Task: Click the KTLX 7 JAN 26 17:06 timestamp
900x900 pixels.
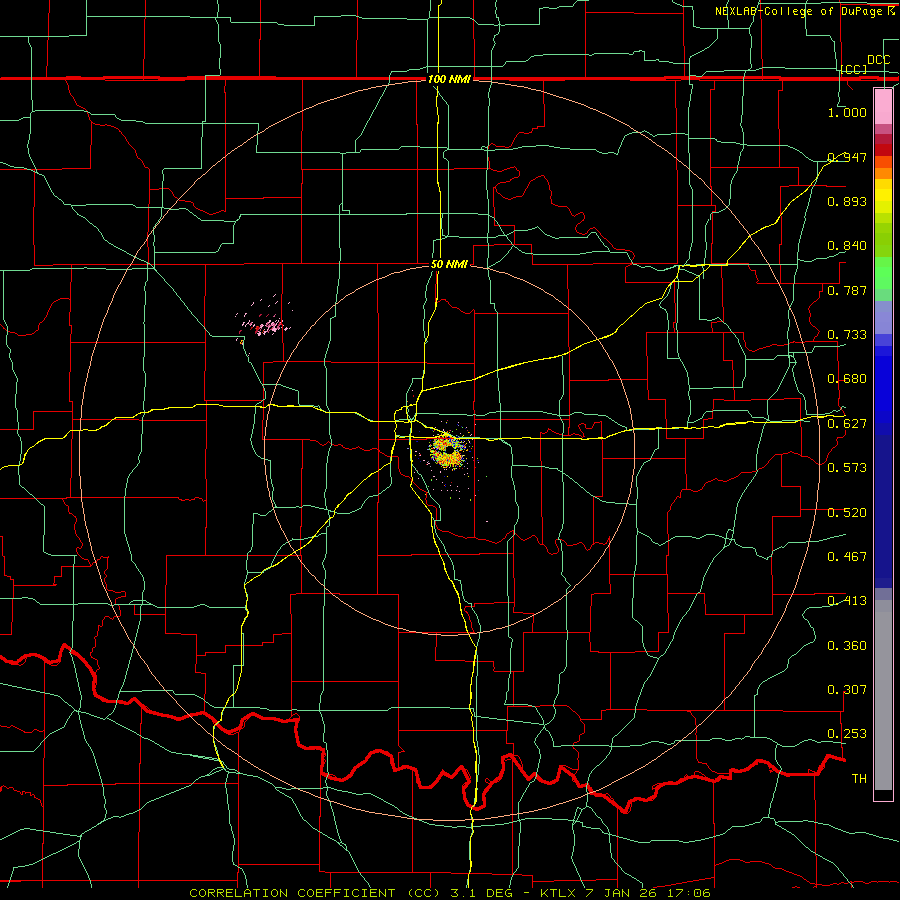Action: [625, 893]
